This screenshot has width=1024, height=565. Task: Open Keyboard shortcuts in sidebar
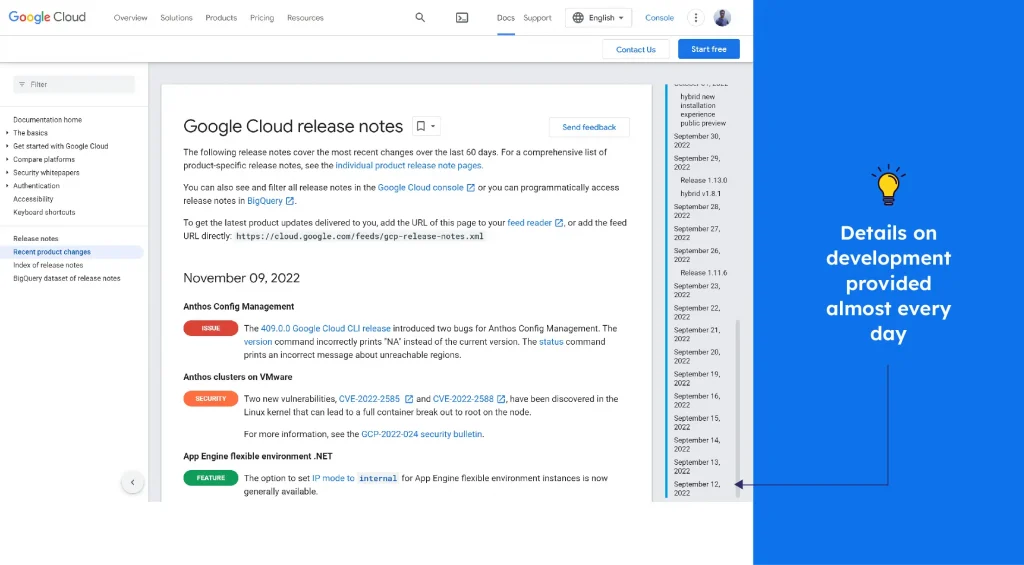(44, 212)
